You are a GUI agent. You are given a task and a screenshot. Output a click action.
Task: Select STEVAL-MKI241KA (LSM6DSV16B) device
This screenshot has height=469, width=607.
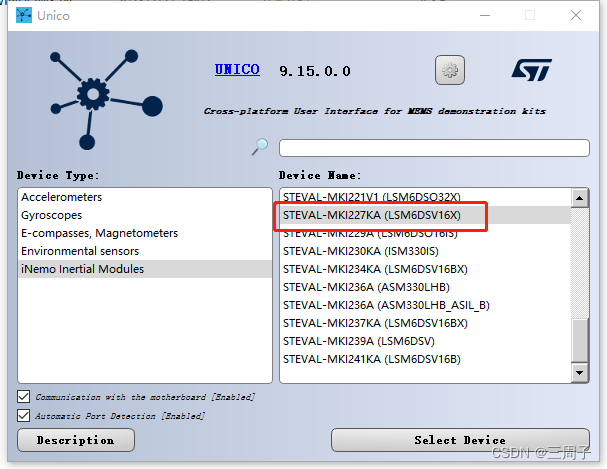425,359
